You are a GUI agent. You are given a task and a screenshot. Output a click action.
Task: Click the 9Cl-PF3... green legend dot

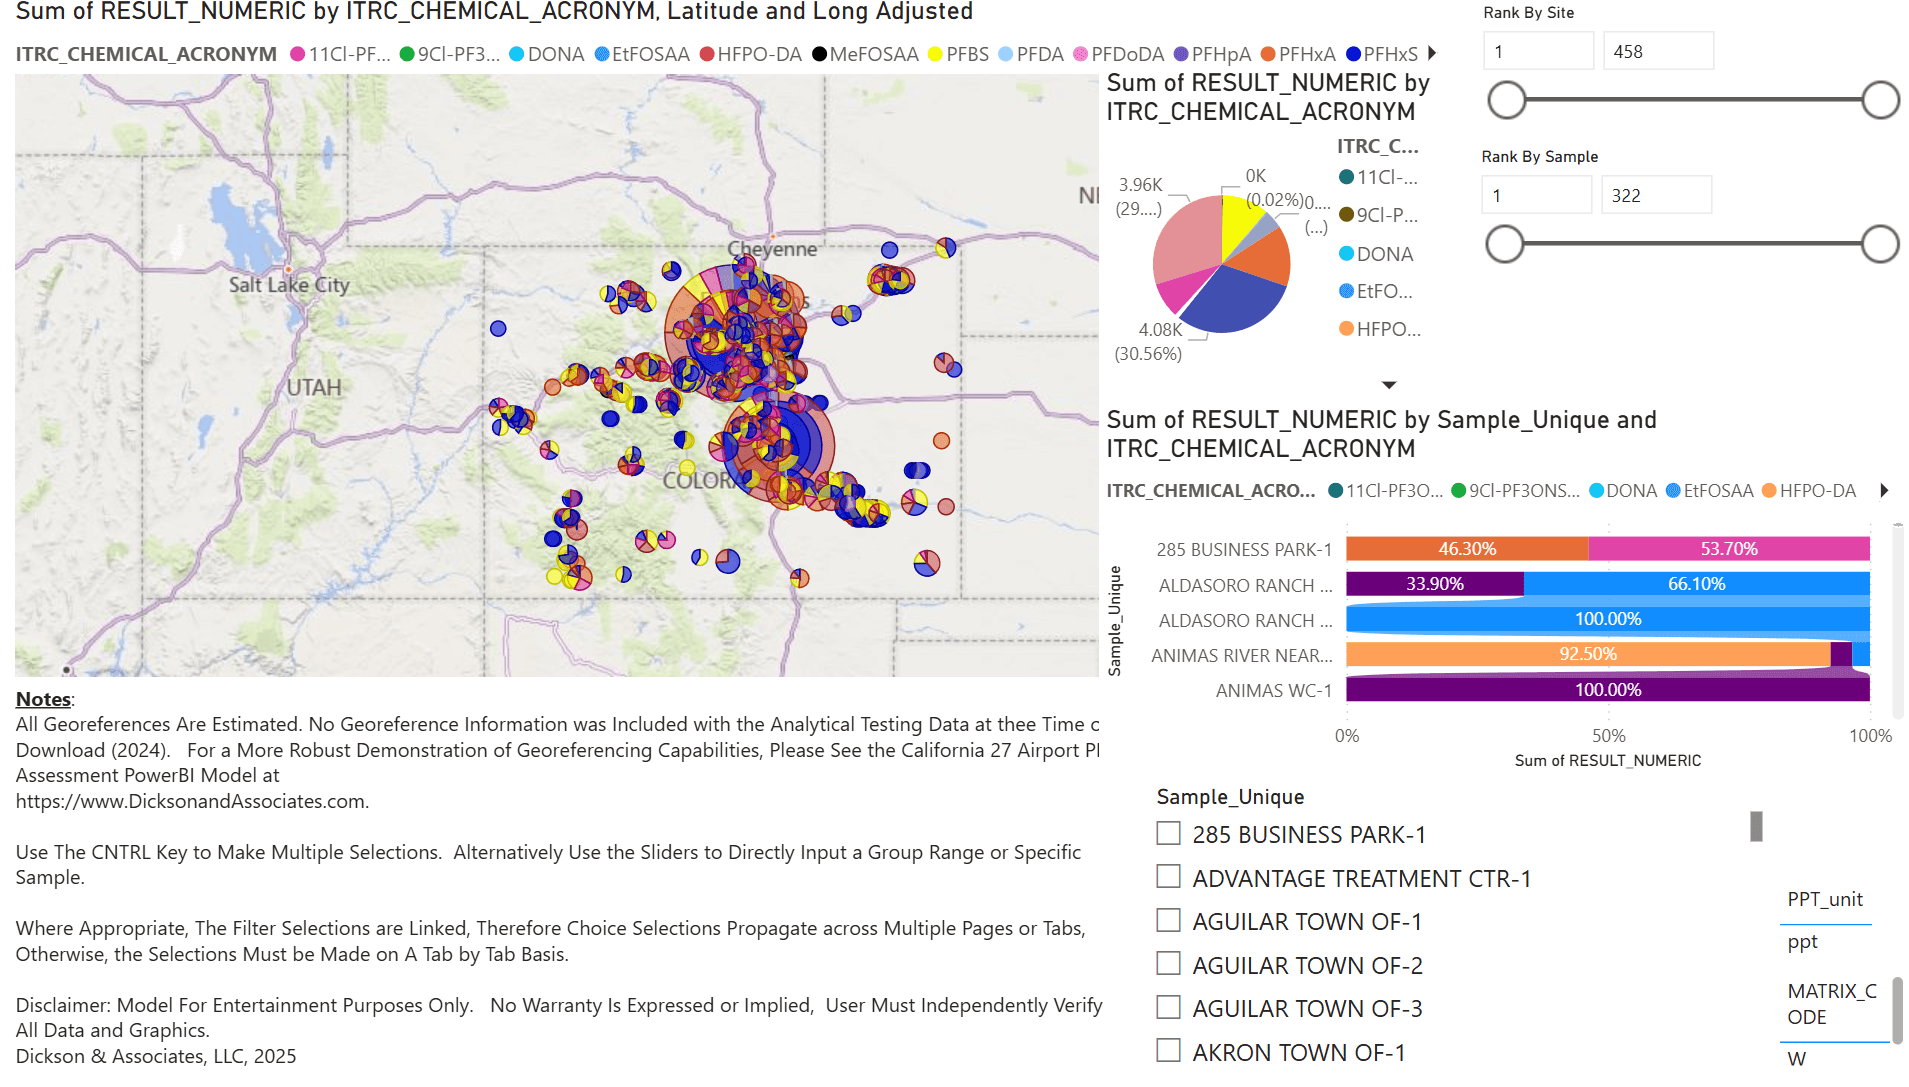click(x=405, y=54)
